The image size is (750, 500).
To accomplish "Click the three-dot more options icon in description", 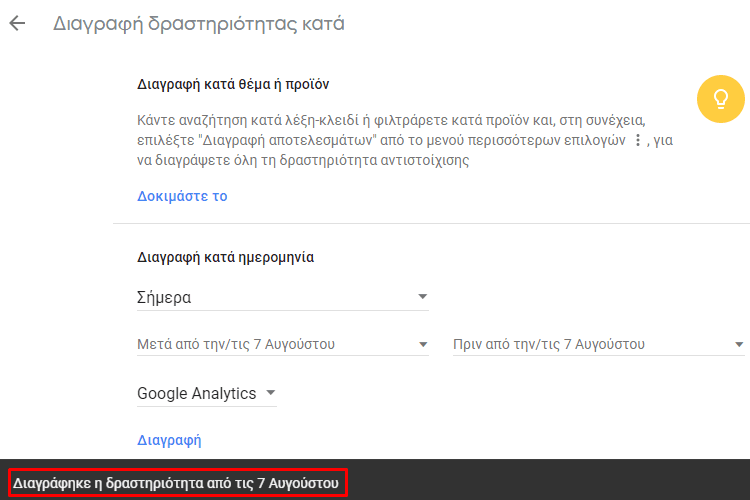I will pyautogui.click(x=638, y=140).
